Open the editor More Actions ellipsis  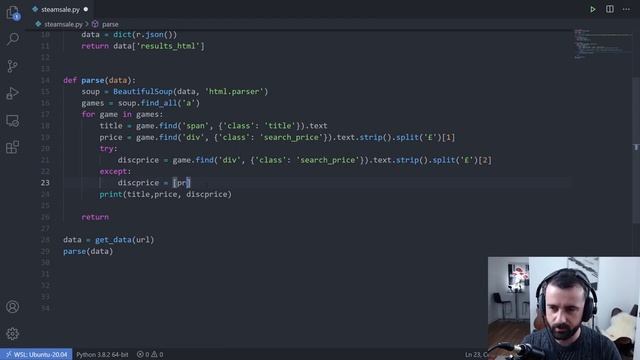tap(626, 9)
